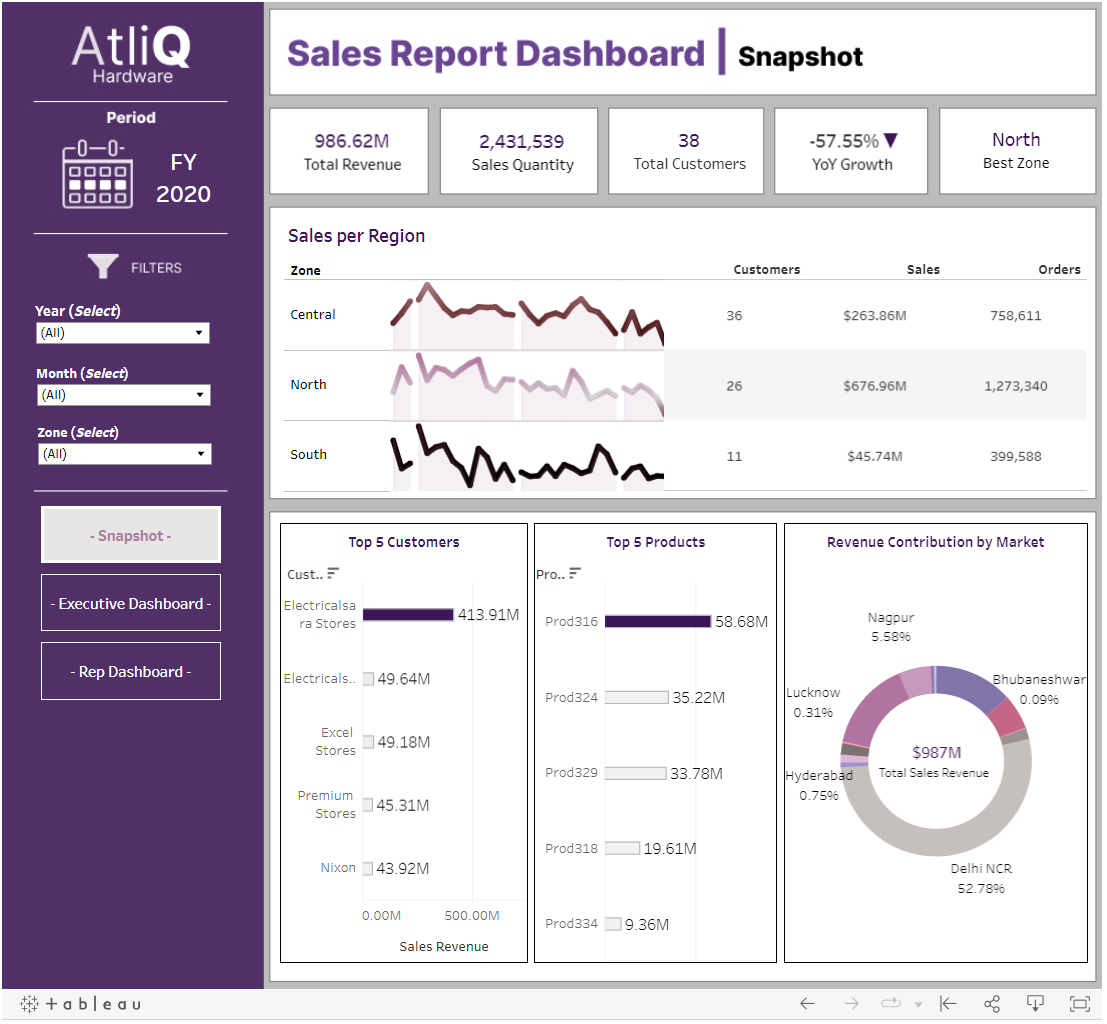Click the filter funnel icon in the sidebar
This screenshot has width=1107, height=1024.
(103, 266)
